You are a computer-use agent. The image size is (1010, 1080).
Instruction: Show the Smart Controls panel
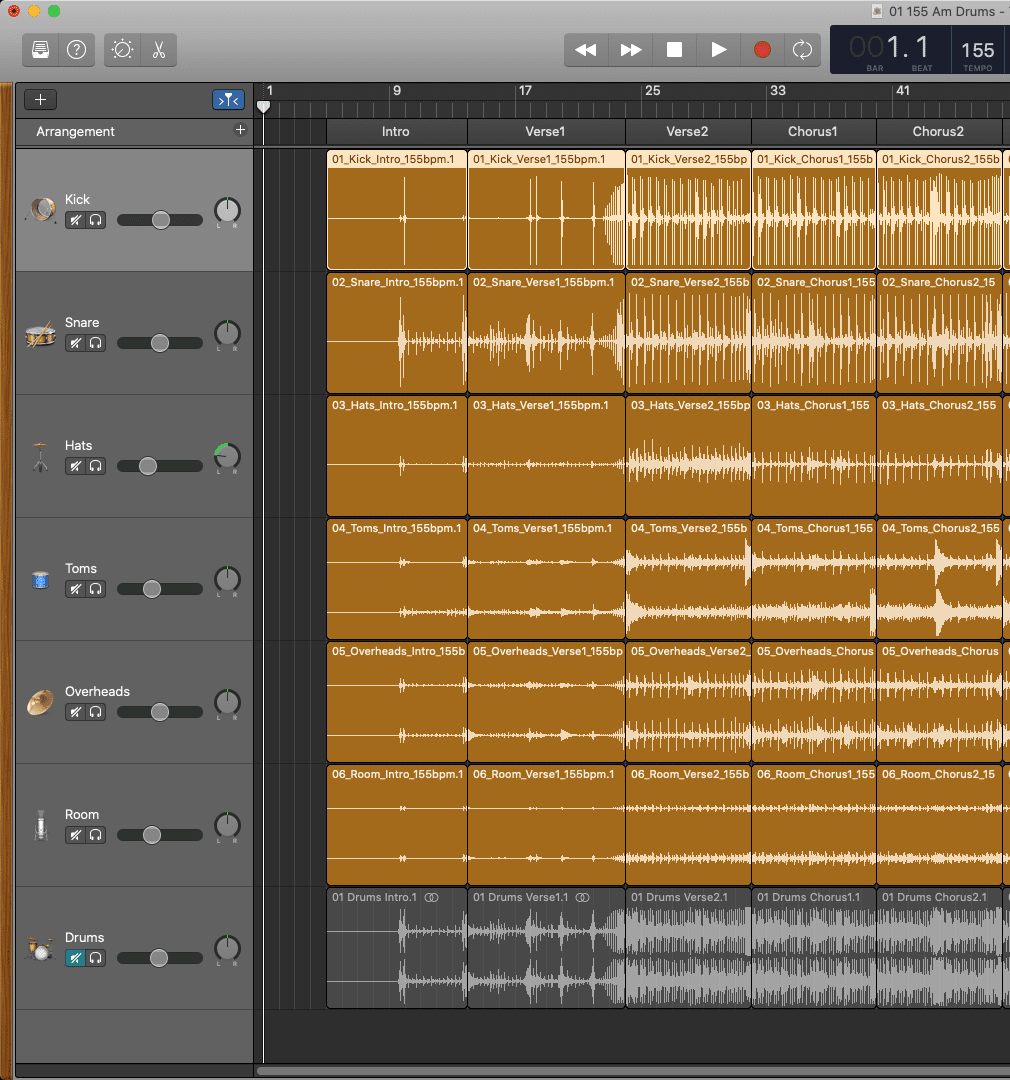[x=123, y=50]
